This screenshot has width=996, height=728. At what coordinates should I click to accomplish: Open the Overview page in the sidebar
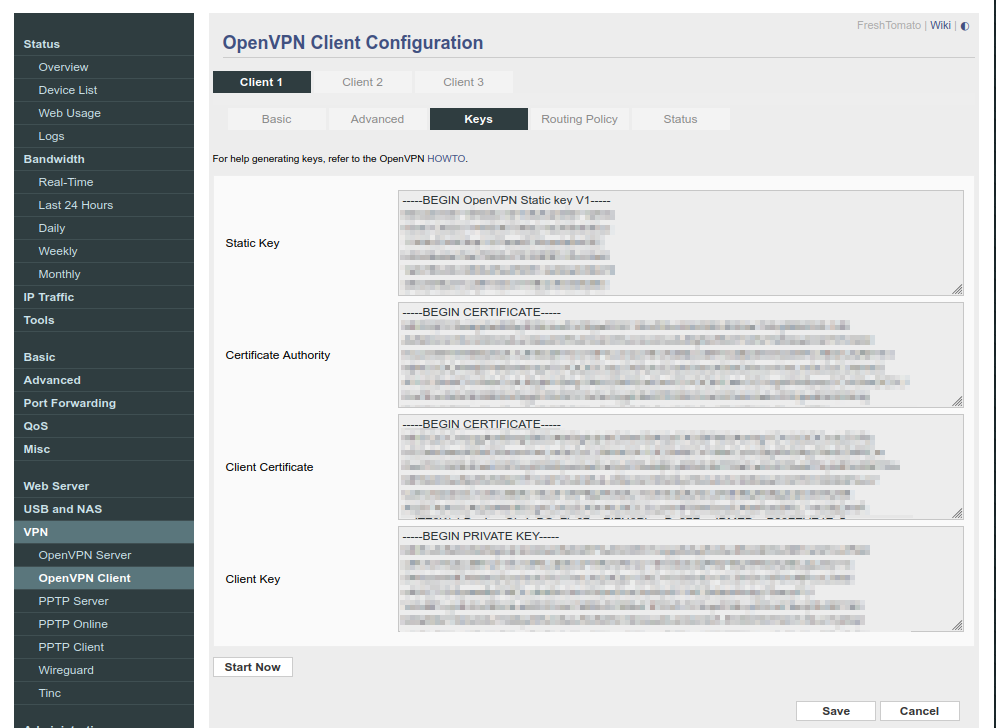(x=104, y=67)
